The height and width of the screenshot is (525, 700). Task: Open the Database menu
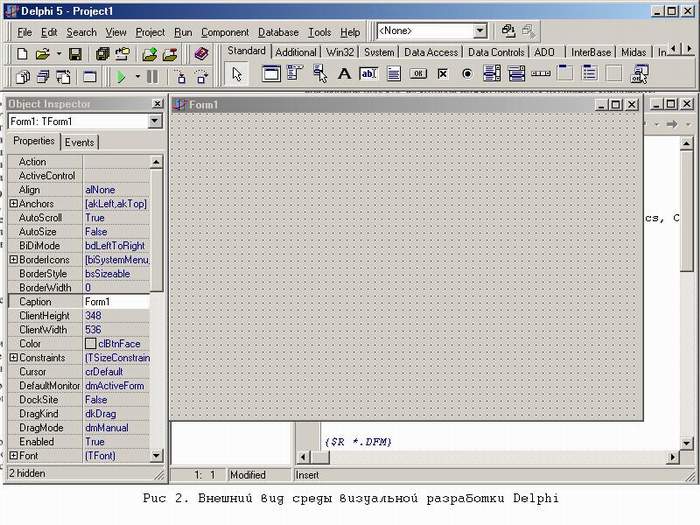[278, 32]
